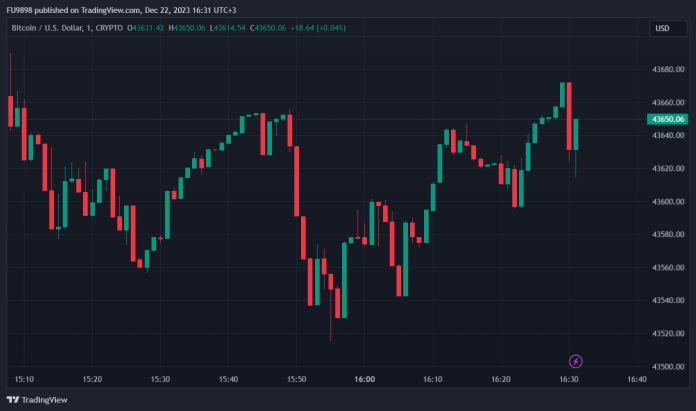Click the green current price label 43650.06
The height and width of the screenshot is (411, 696).
click(667, 119)
